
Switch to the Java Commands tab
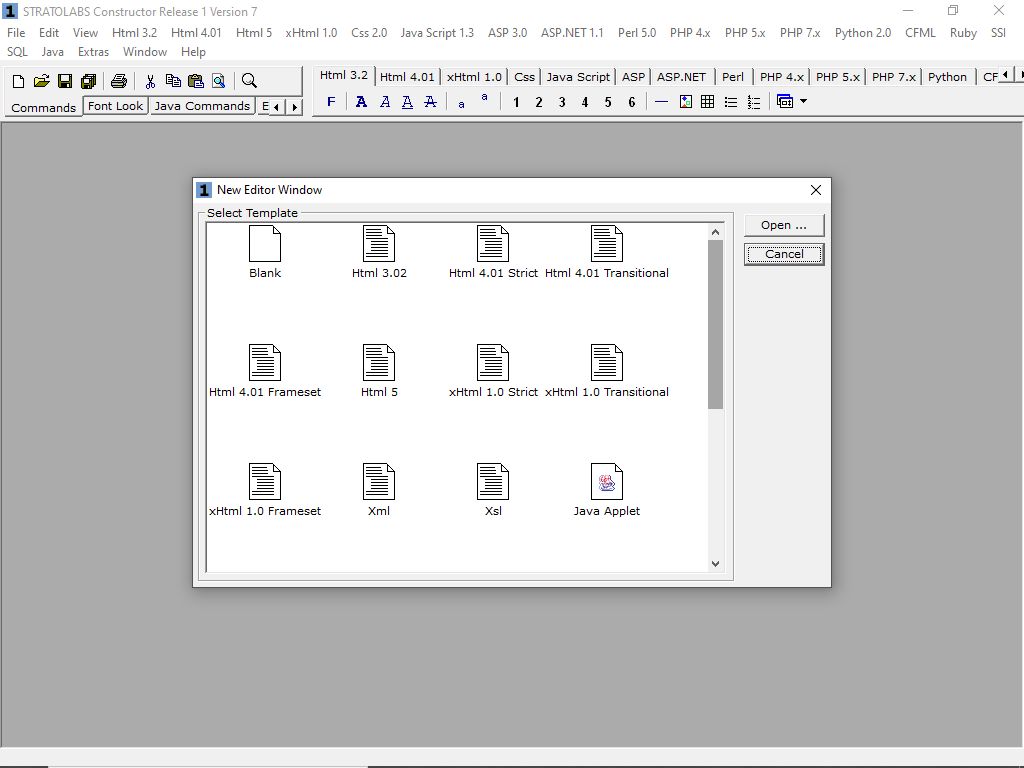202,106
